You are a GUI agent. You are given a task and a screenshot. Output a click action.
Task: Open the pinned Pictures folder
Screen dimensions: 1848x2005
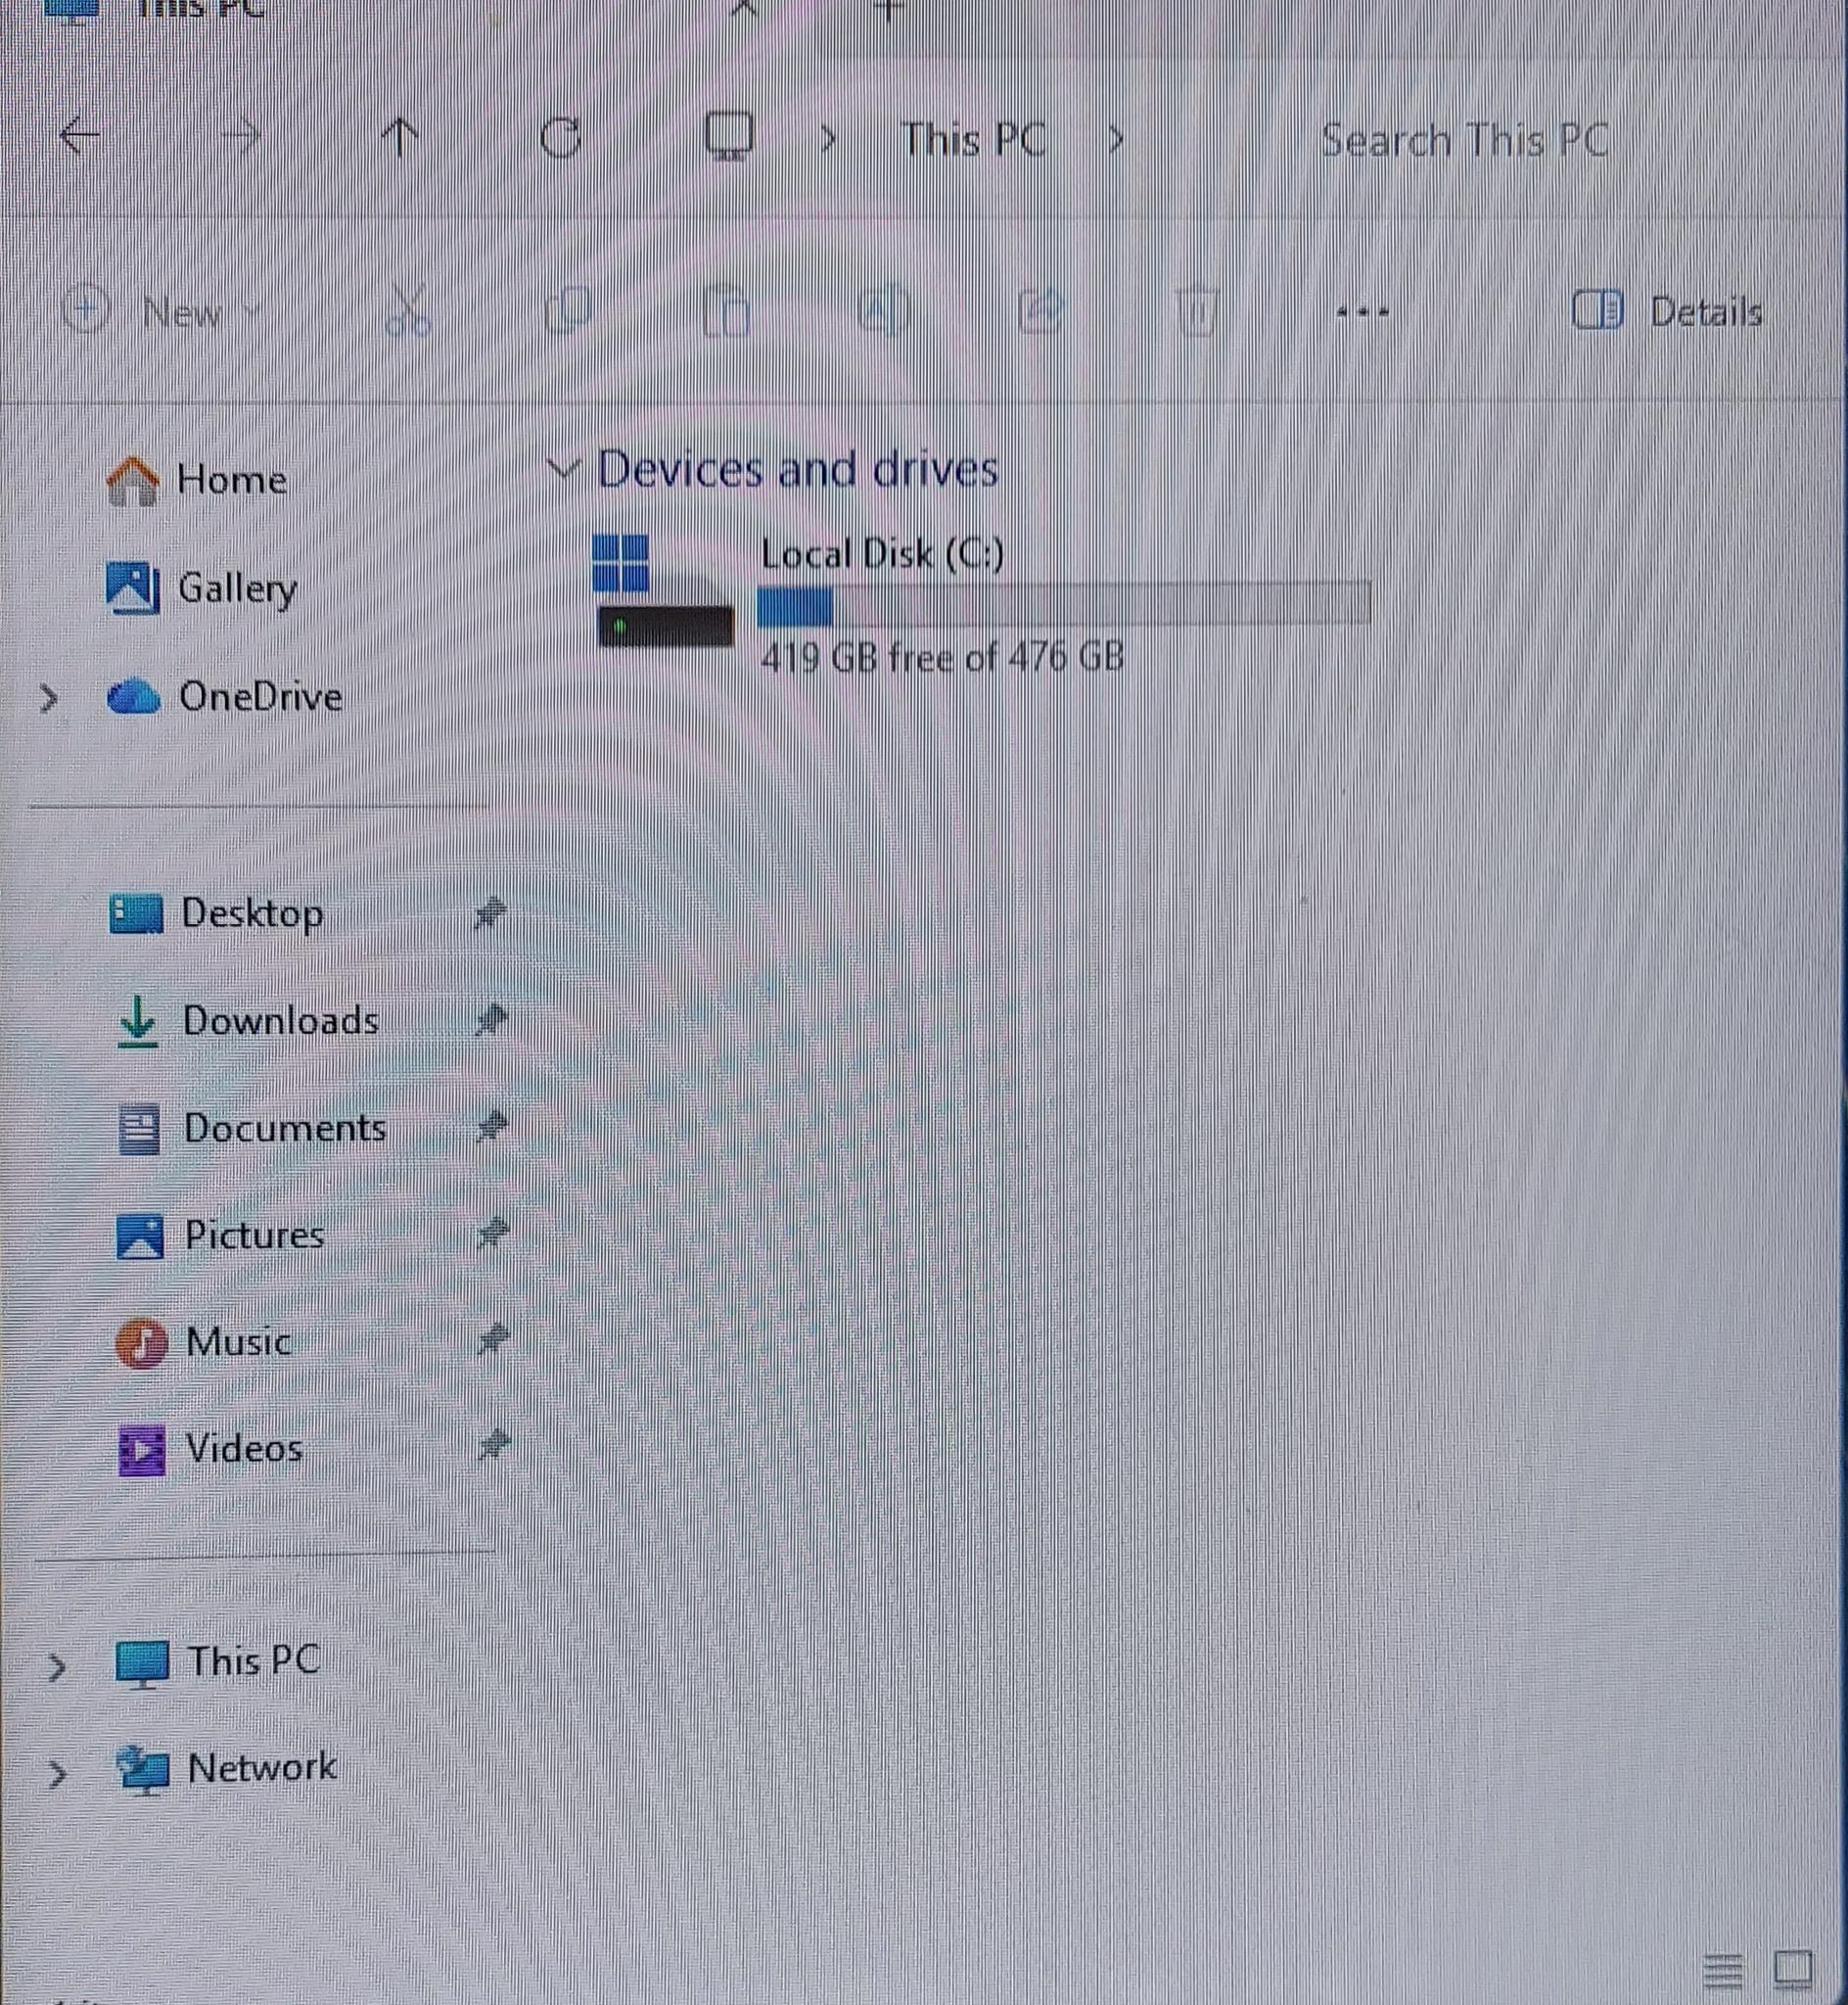221,1235
